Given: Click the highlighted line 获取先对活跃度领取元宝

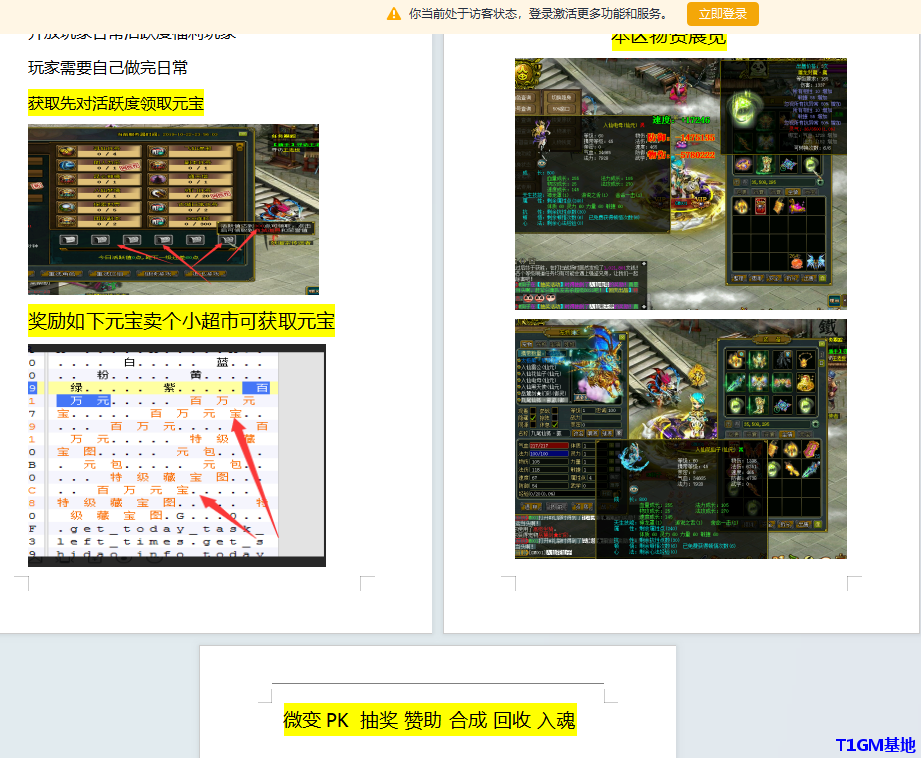Looking at the screenshot, I should point(116,103).
